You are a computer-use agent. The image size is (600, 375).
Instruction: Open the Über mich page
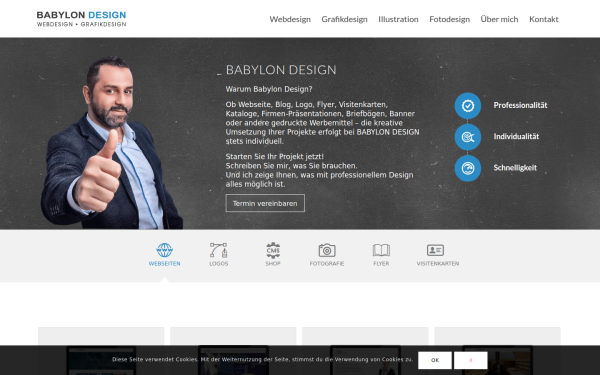click(499, 19)
